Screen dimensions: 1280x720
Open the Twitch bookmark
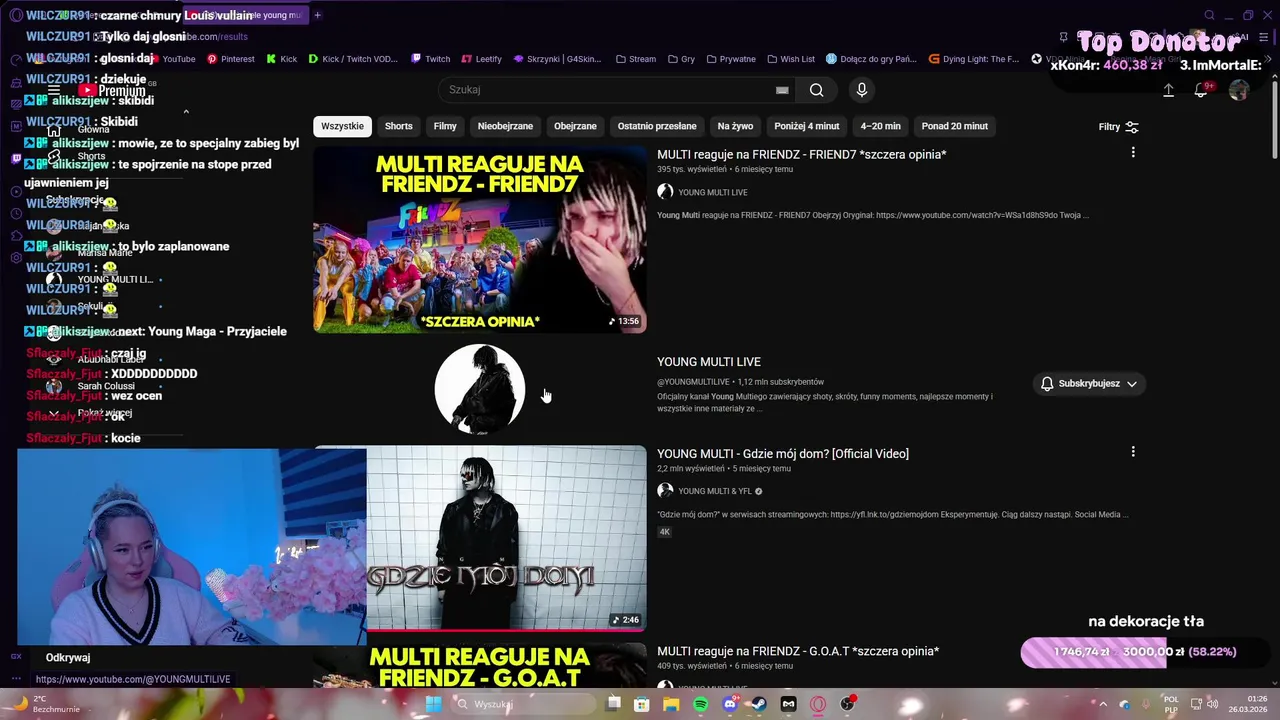click(430, 59)
